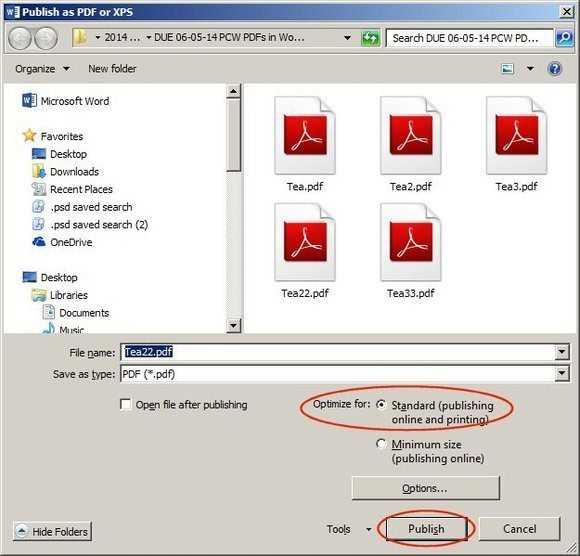Open the Organize menu
Image resolution: width=580 pixels, height=556 pixels.
click(x=42, y=69)
